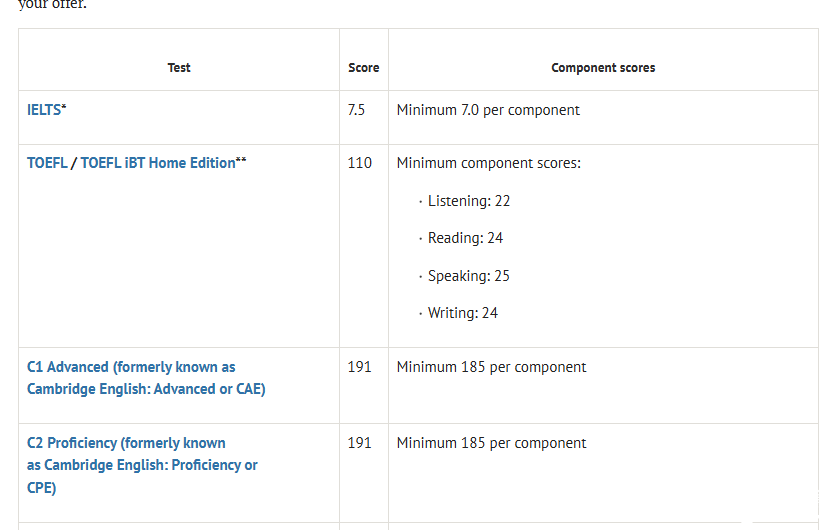Click 'Minimum component scores:' text

489,163
